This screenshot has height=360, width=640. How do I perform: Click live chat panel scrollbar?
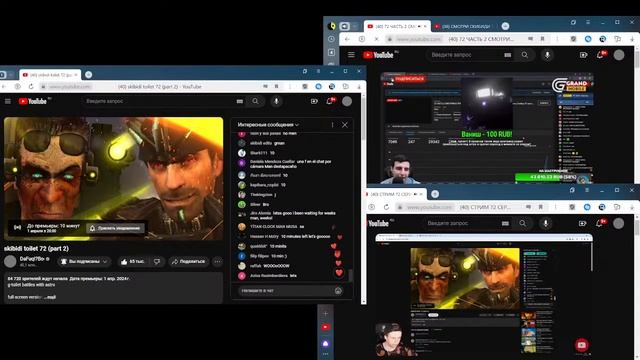[x=350, y=276]
